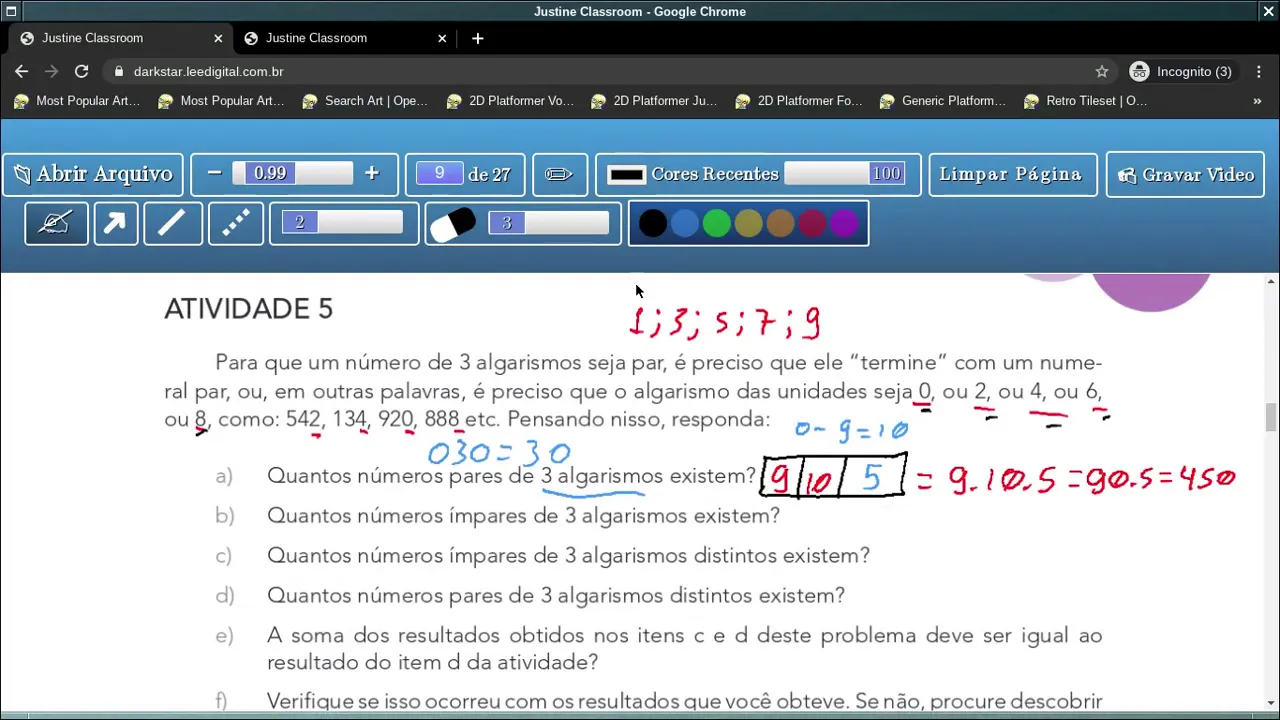1280x720 pixels.
Task: Go forward in browser history
Action: pos(51,71)
